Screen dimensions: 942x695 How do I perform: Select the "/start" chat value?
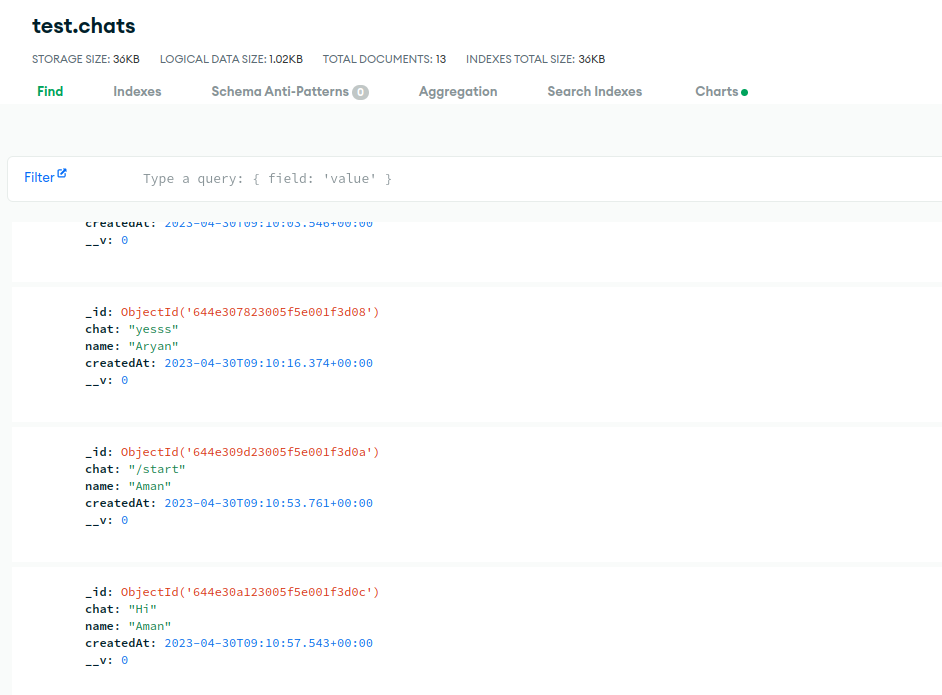(158, 469)
